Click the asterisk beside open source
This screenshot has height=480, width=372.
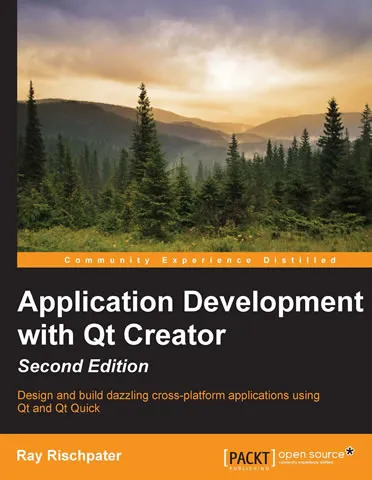point(349,452)
